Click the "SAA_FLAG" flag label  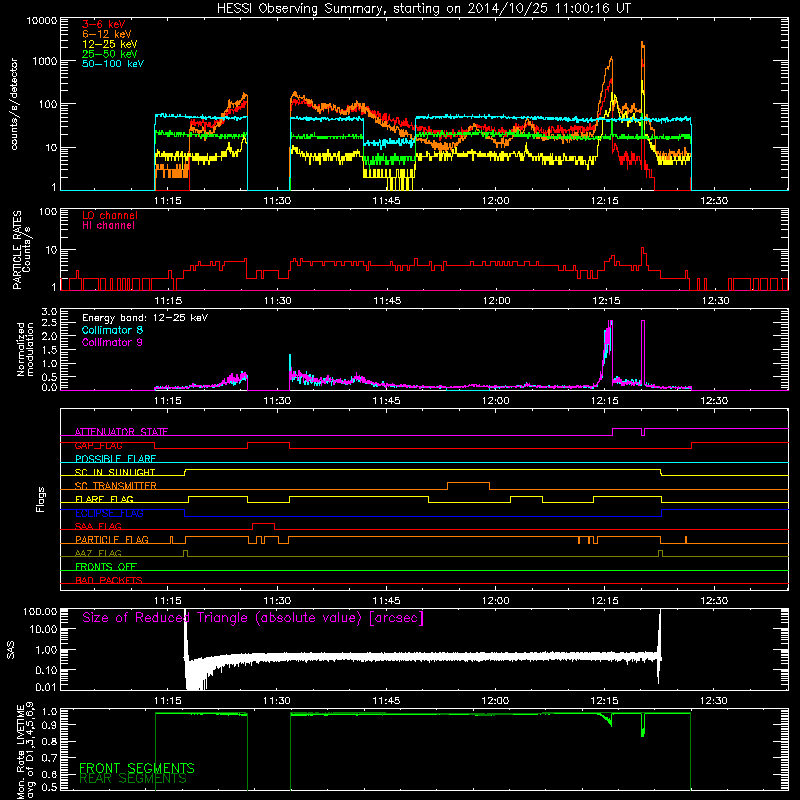98,526
